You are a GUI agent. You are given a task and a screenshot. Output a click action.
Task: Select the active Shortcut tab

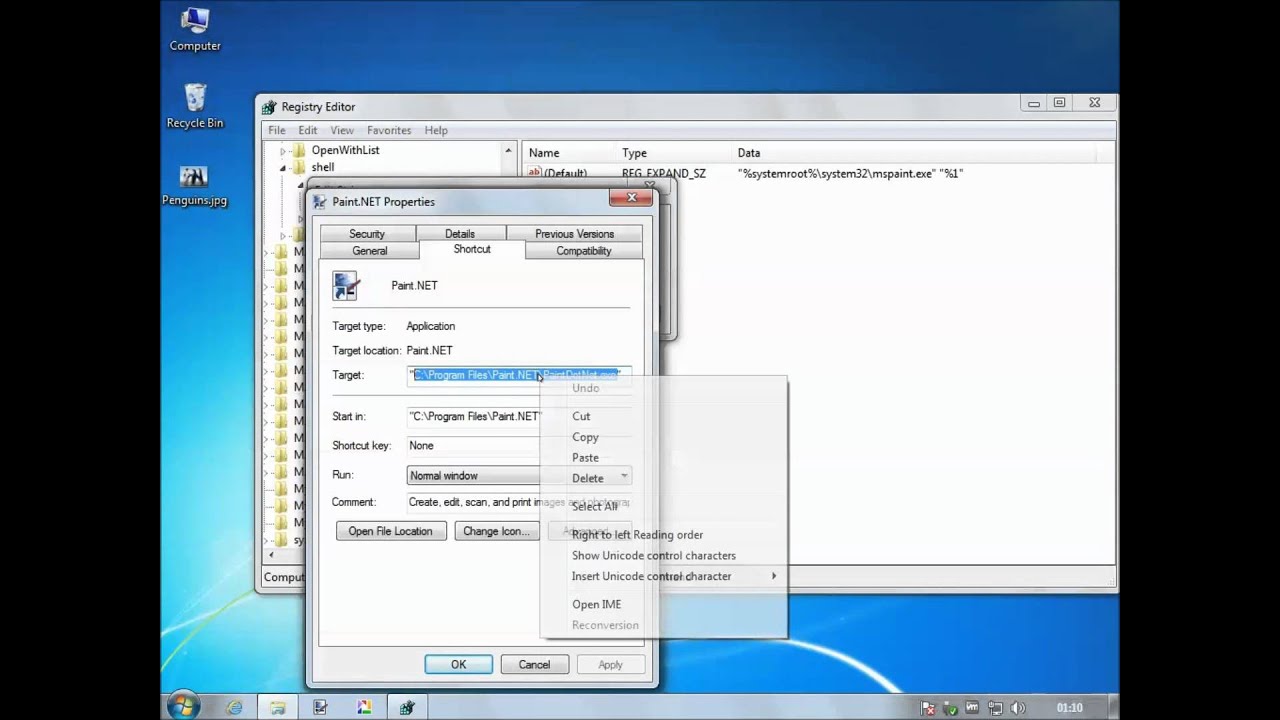tap(472, 249)
